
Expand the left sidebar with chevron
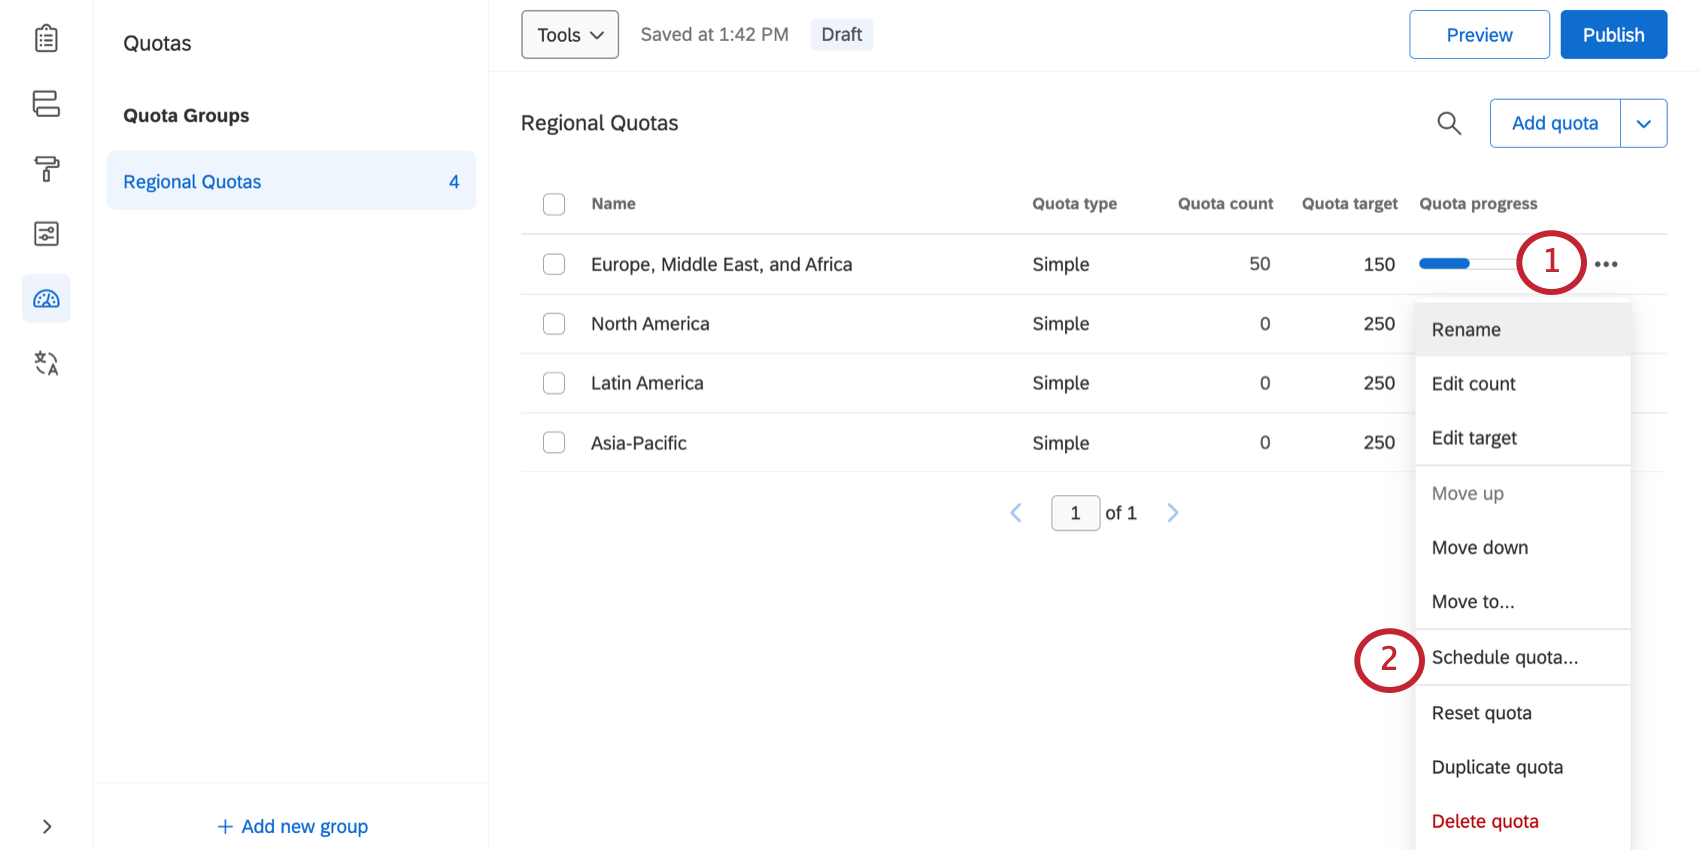[46, 827]
